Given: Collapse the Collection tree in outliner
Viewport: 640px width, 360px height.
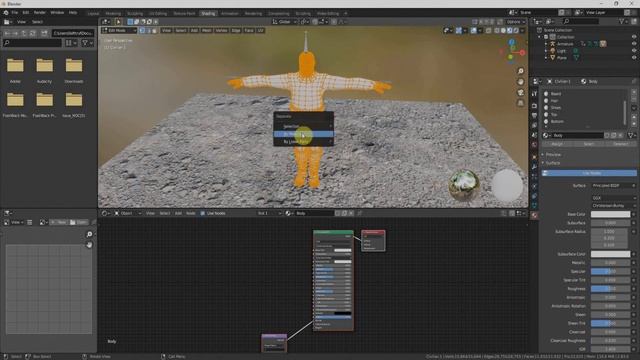Looking at the screenshot, I should pos(540,37).
